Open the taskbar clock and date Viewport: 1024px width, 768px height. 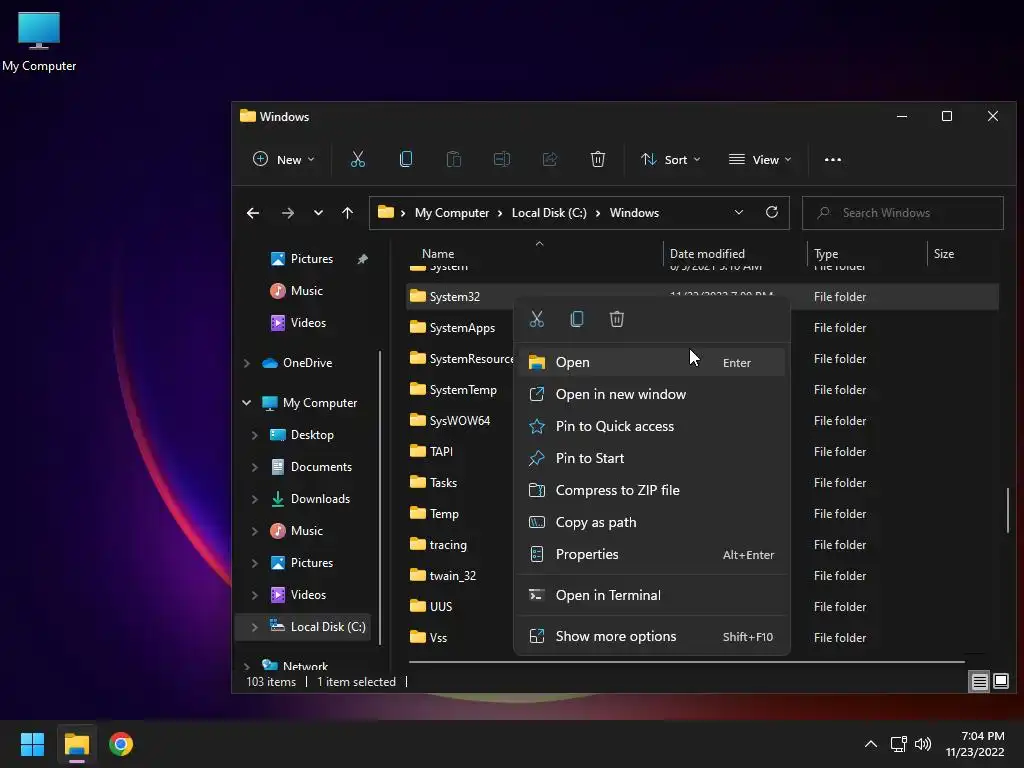[975, 744]
